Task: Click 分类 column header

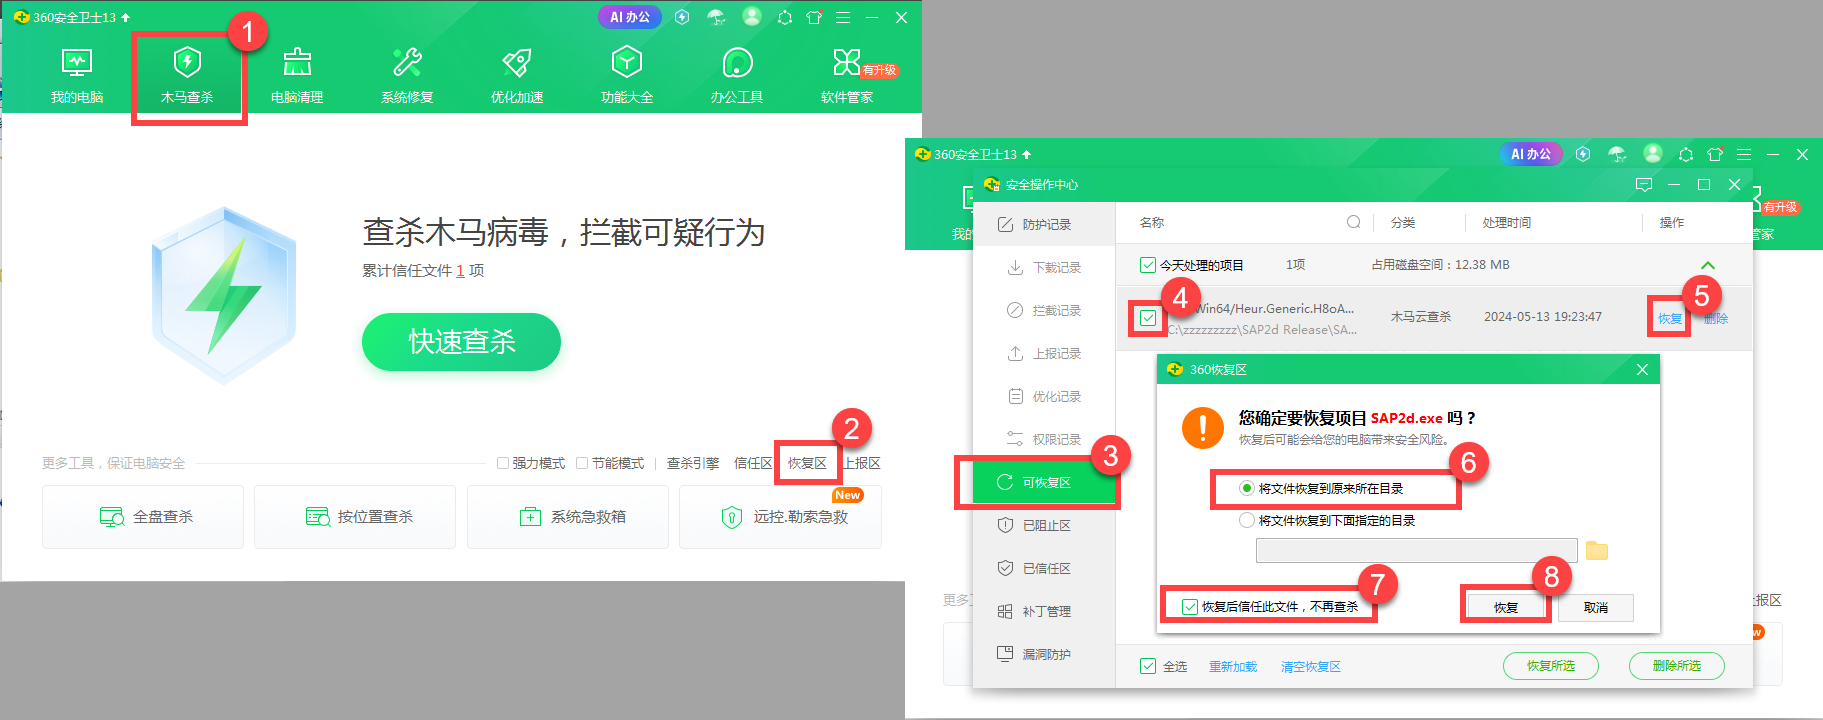Action: [1403, 222]
